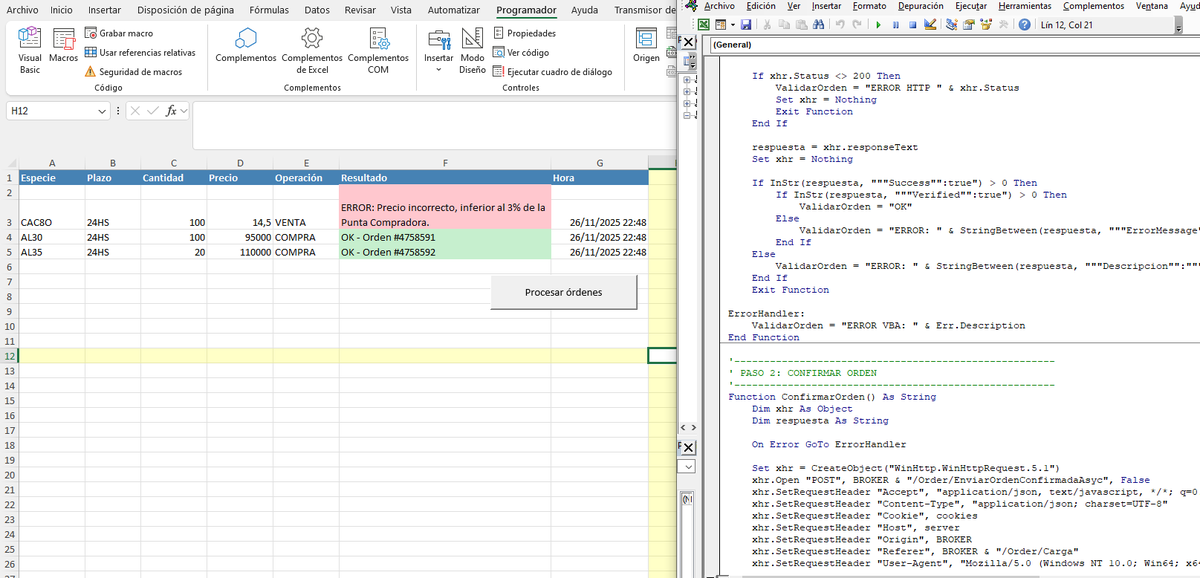Open the Ayuda ribbon tab
The width and height of the screenshot is (1200, 578).
584,9
